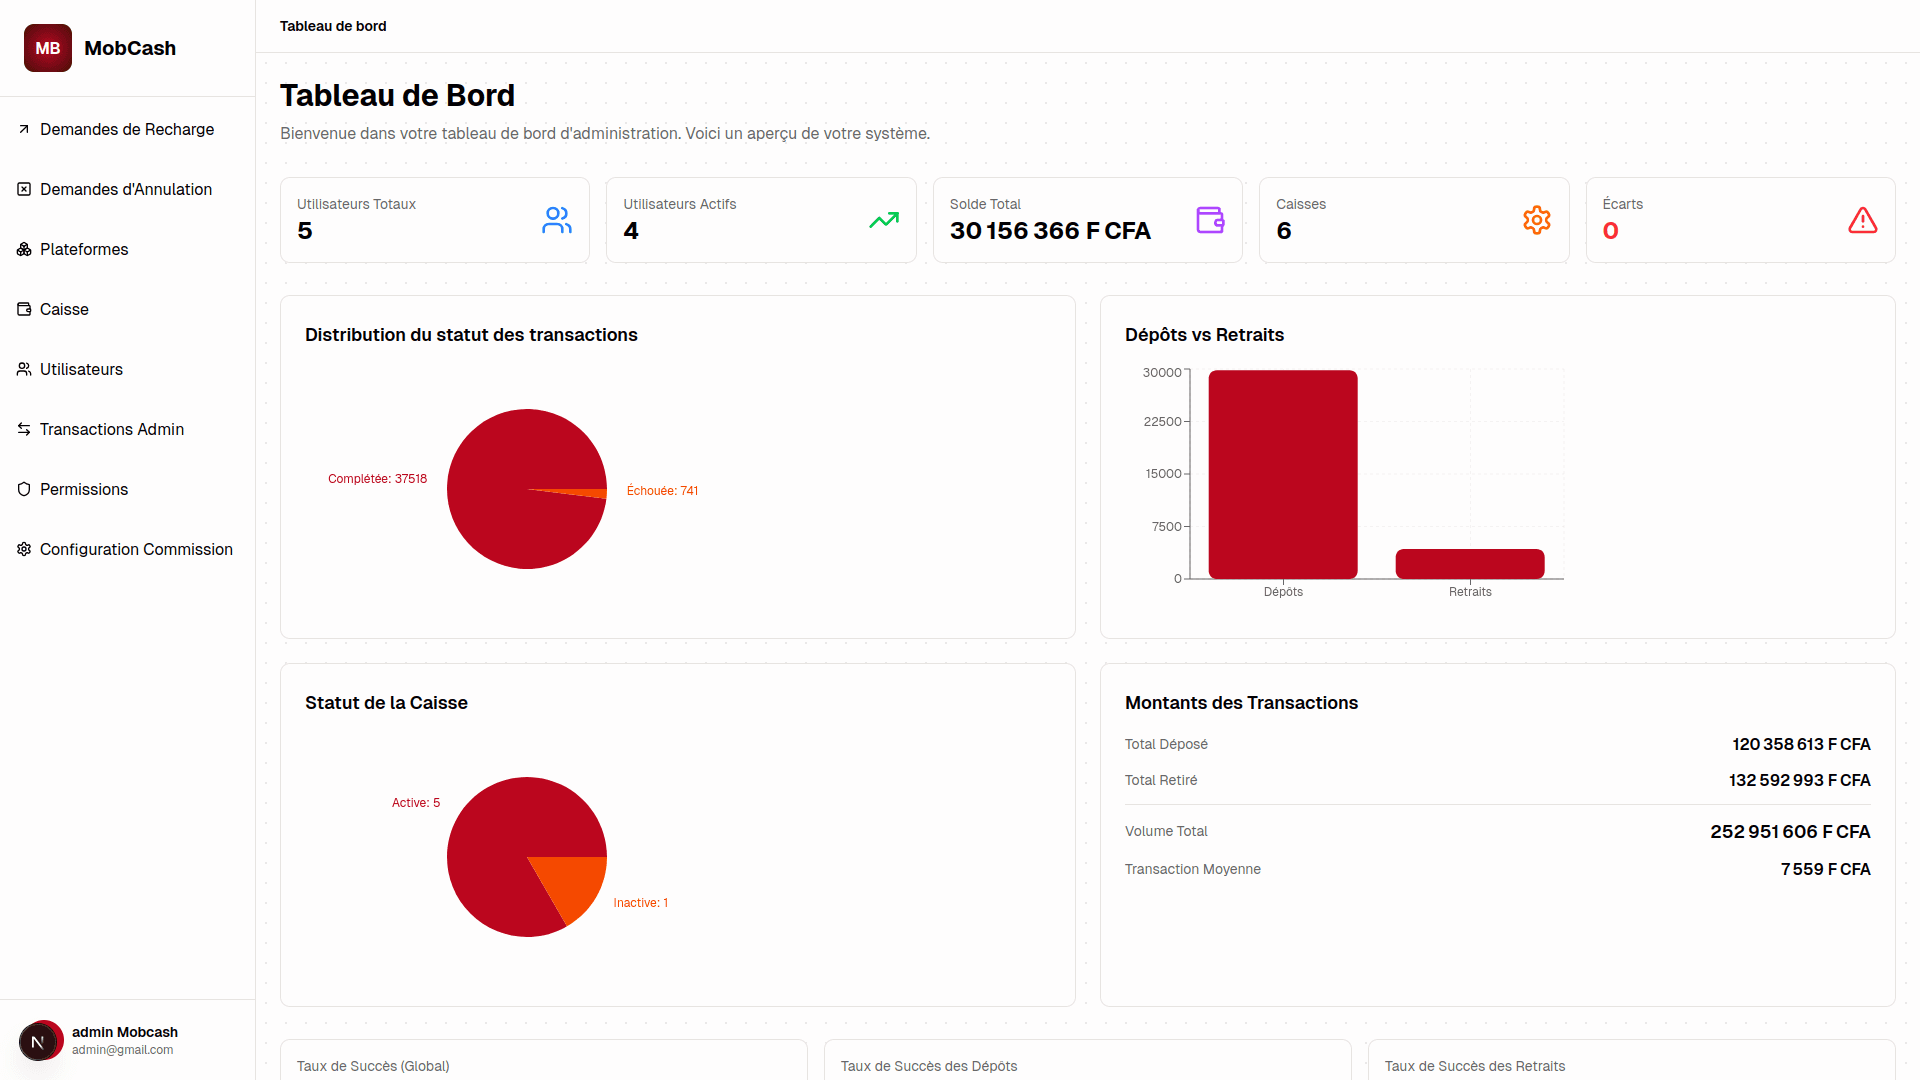This screenshot has width=1920, height=1080.
Task: Select the Utilisateurs people icon
Action: pyautogui.click(x=23, y=369)
